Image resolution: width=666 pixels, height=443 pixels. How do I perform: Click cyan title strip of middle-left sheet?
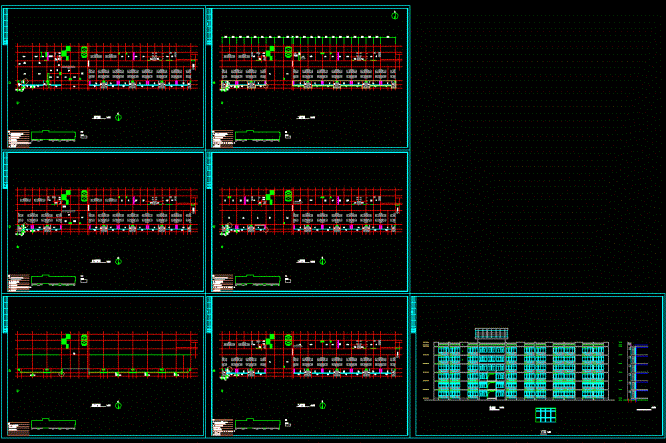(x=6, y=171)
